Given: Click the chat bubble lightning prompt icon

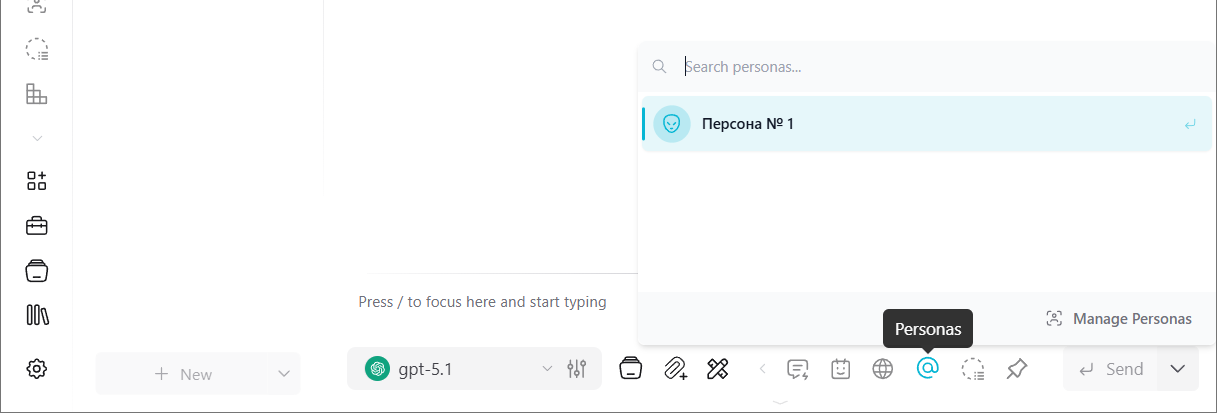Looking at the screenshot, I should pos(797,369).
